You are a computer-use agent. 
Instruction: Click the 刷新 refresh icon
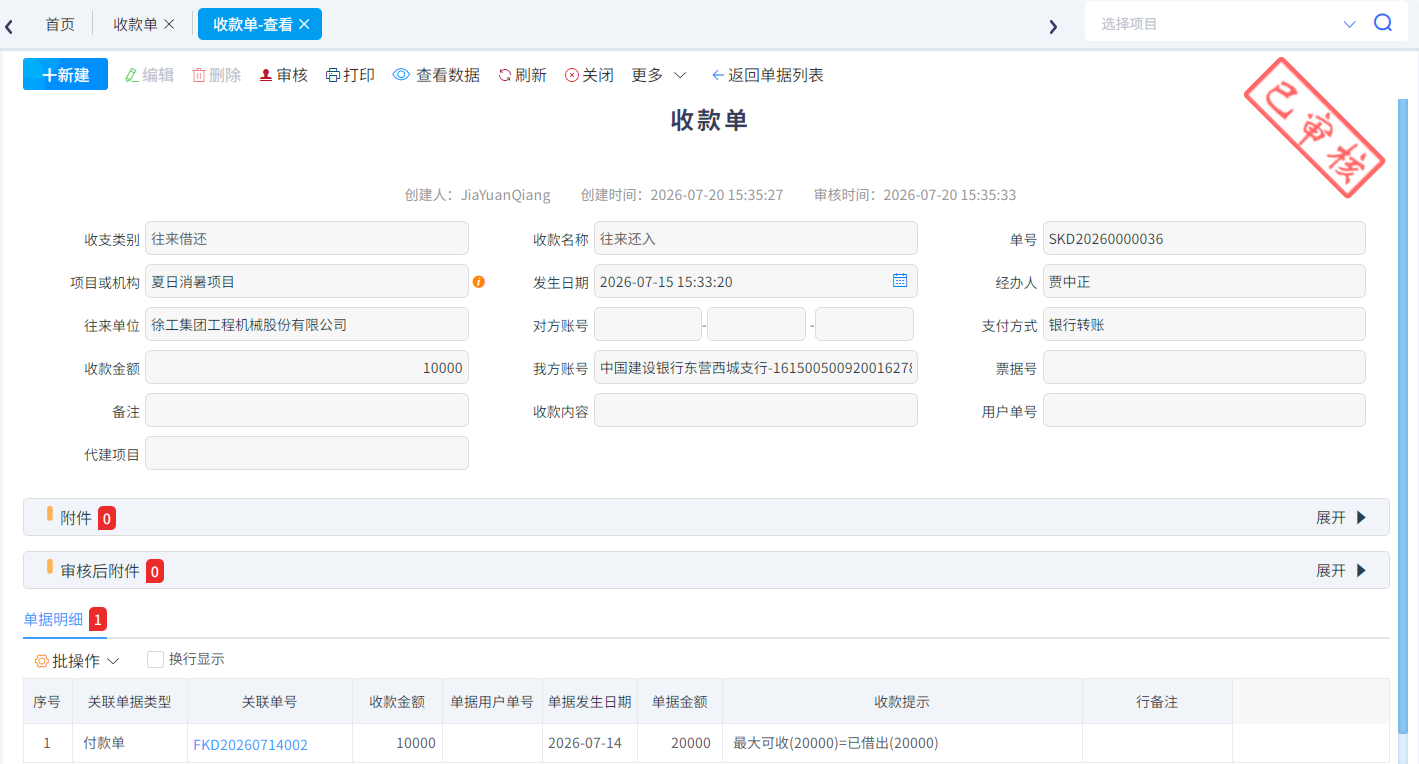[x=505, y=75]
